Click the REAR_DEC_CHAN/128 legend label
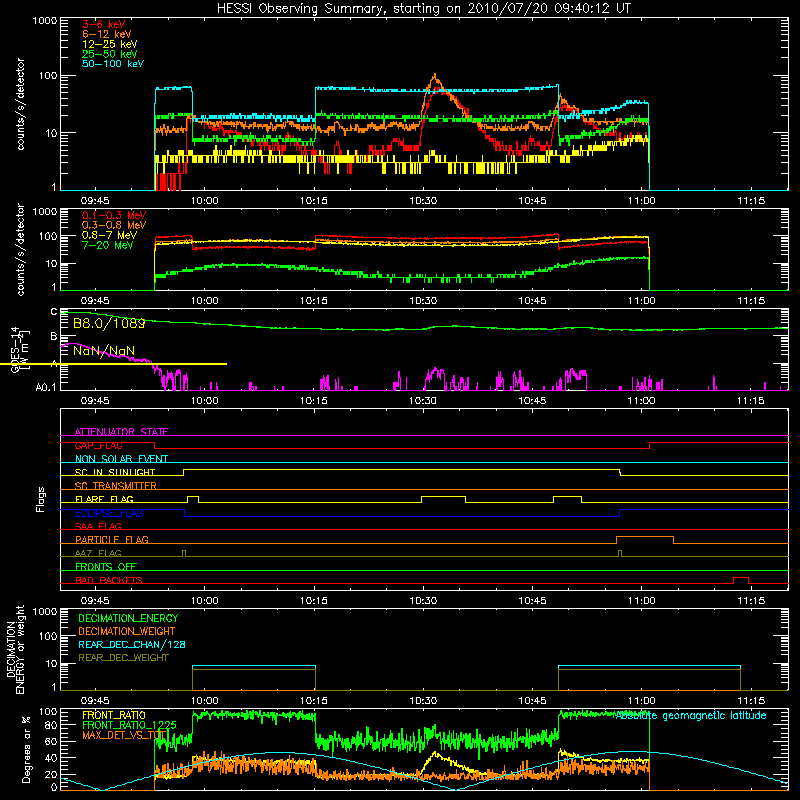This screenshot has height=800, width=800. point(132,645)
